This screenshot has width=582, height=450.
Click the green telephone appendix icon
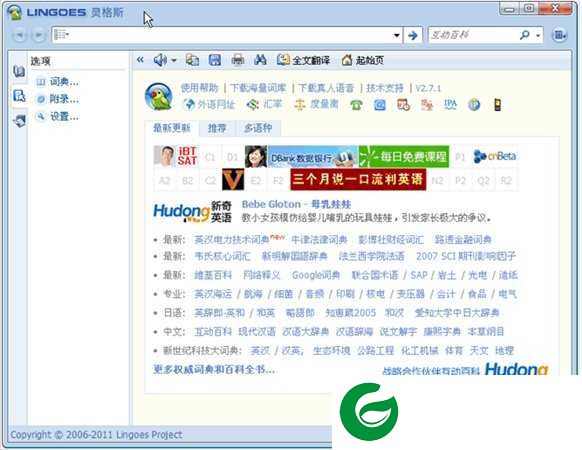click(356, 105)
